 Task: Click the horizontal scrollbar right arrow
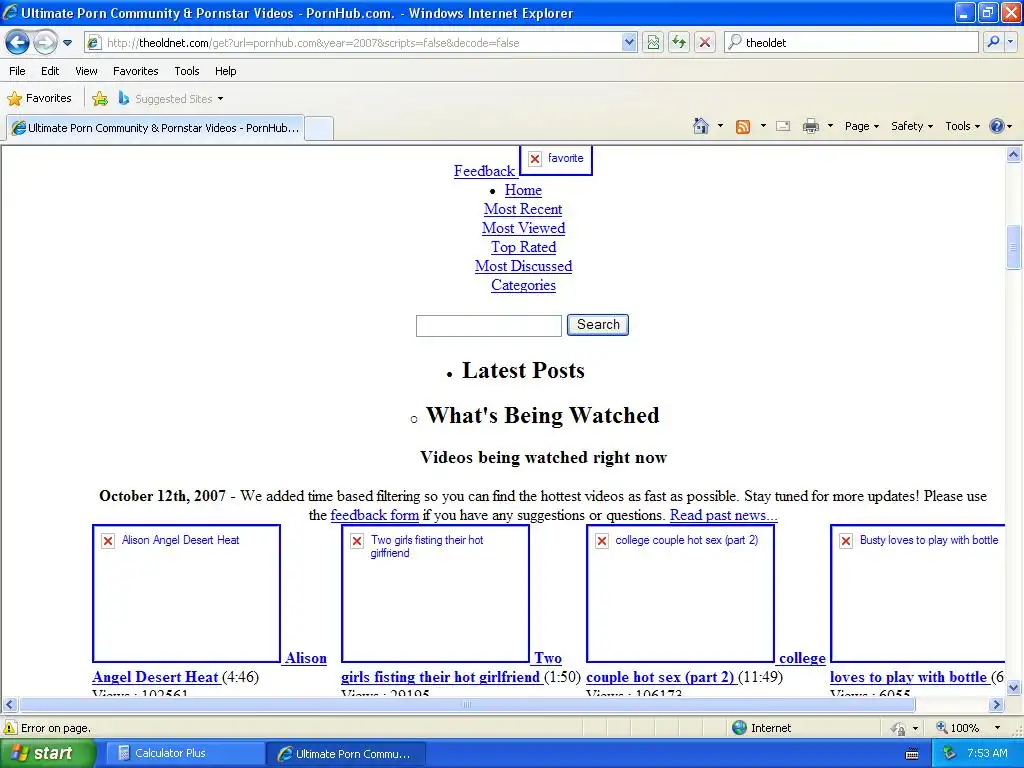tap(997, 705)
